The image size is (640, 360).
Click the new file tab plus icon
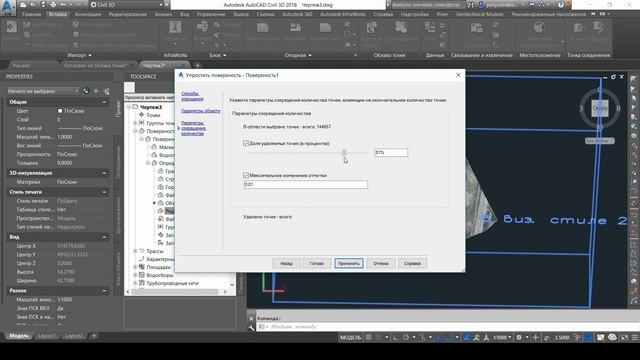tap(198, 65)
